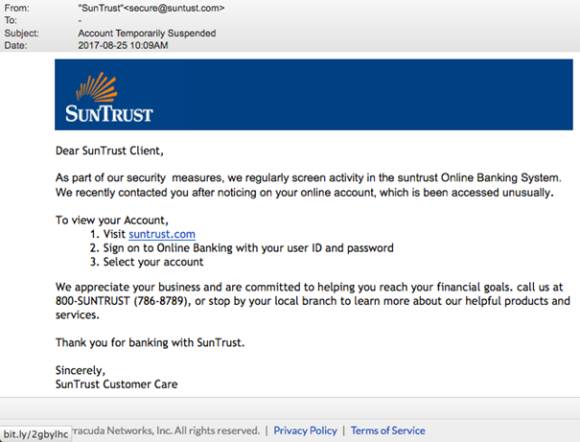Click the 2017-08-25 10:09AM date value

[x=123, y=45]
